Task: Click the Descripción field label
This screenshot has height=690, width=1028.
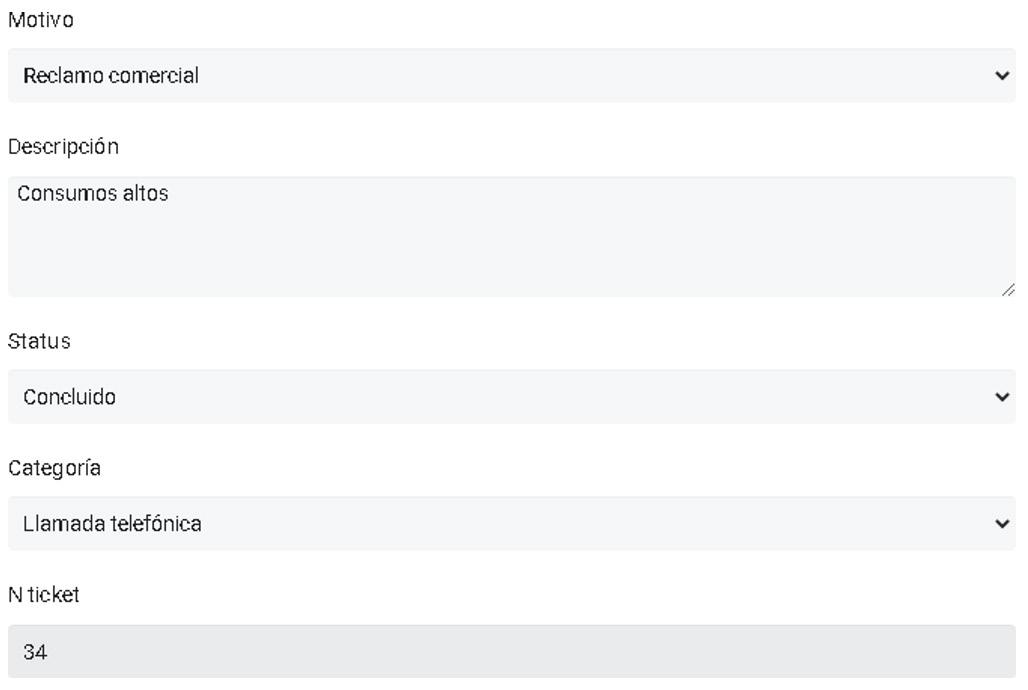Action: (63, 147)
